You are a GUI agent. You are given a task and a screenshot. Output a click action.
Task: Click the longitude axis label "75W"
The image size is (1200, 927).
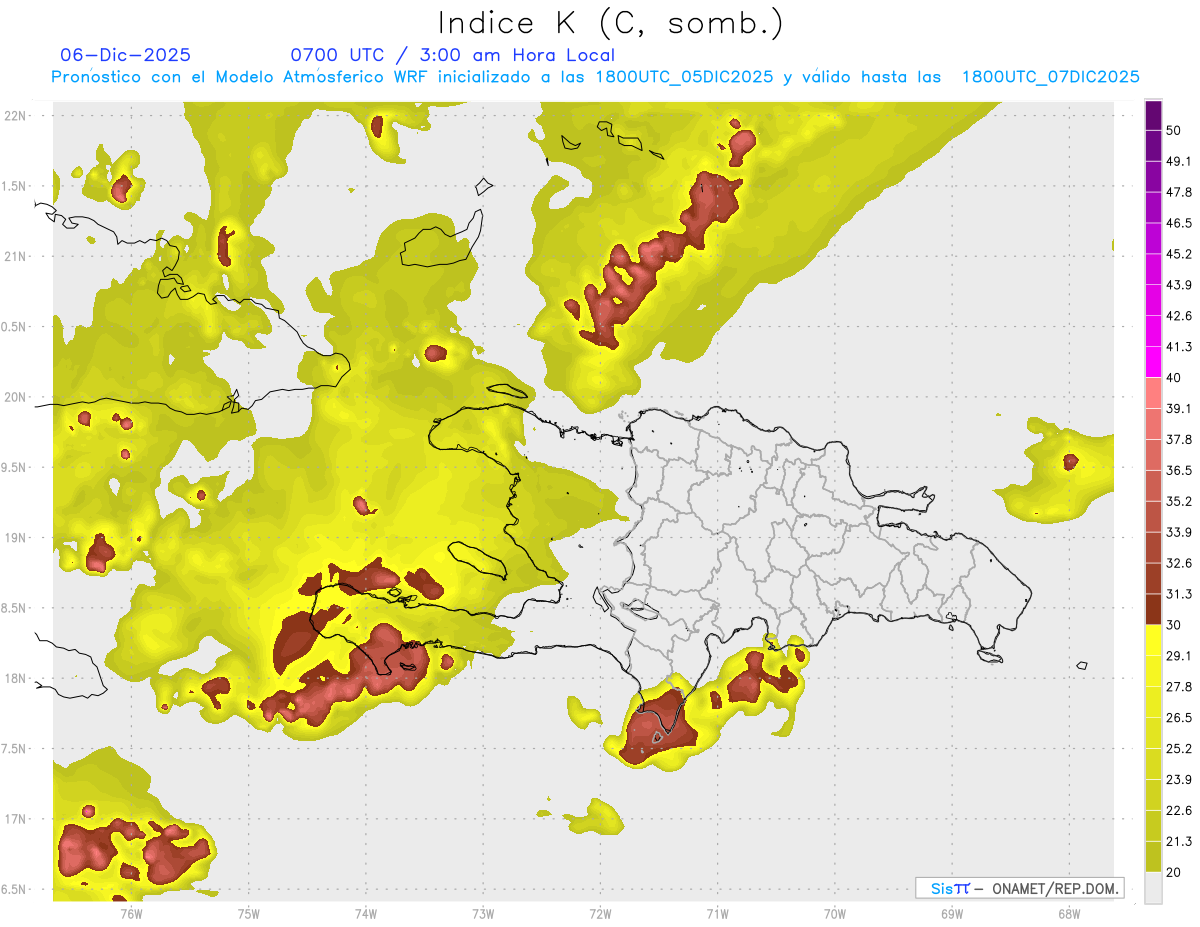pyautogui.click(x=249, y=913)
